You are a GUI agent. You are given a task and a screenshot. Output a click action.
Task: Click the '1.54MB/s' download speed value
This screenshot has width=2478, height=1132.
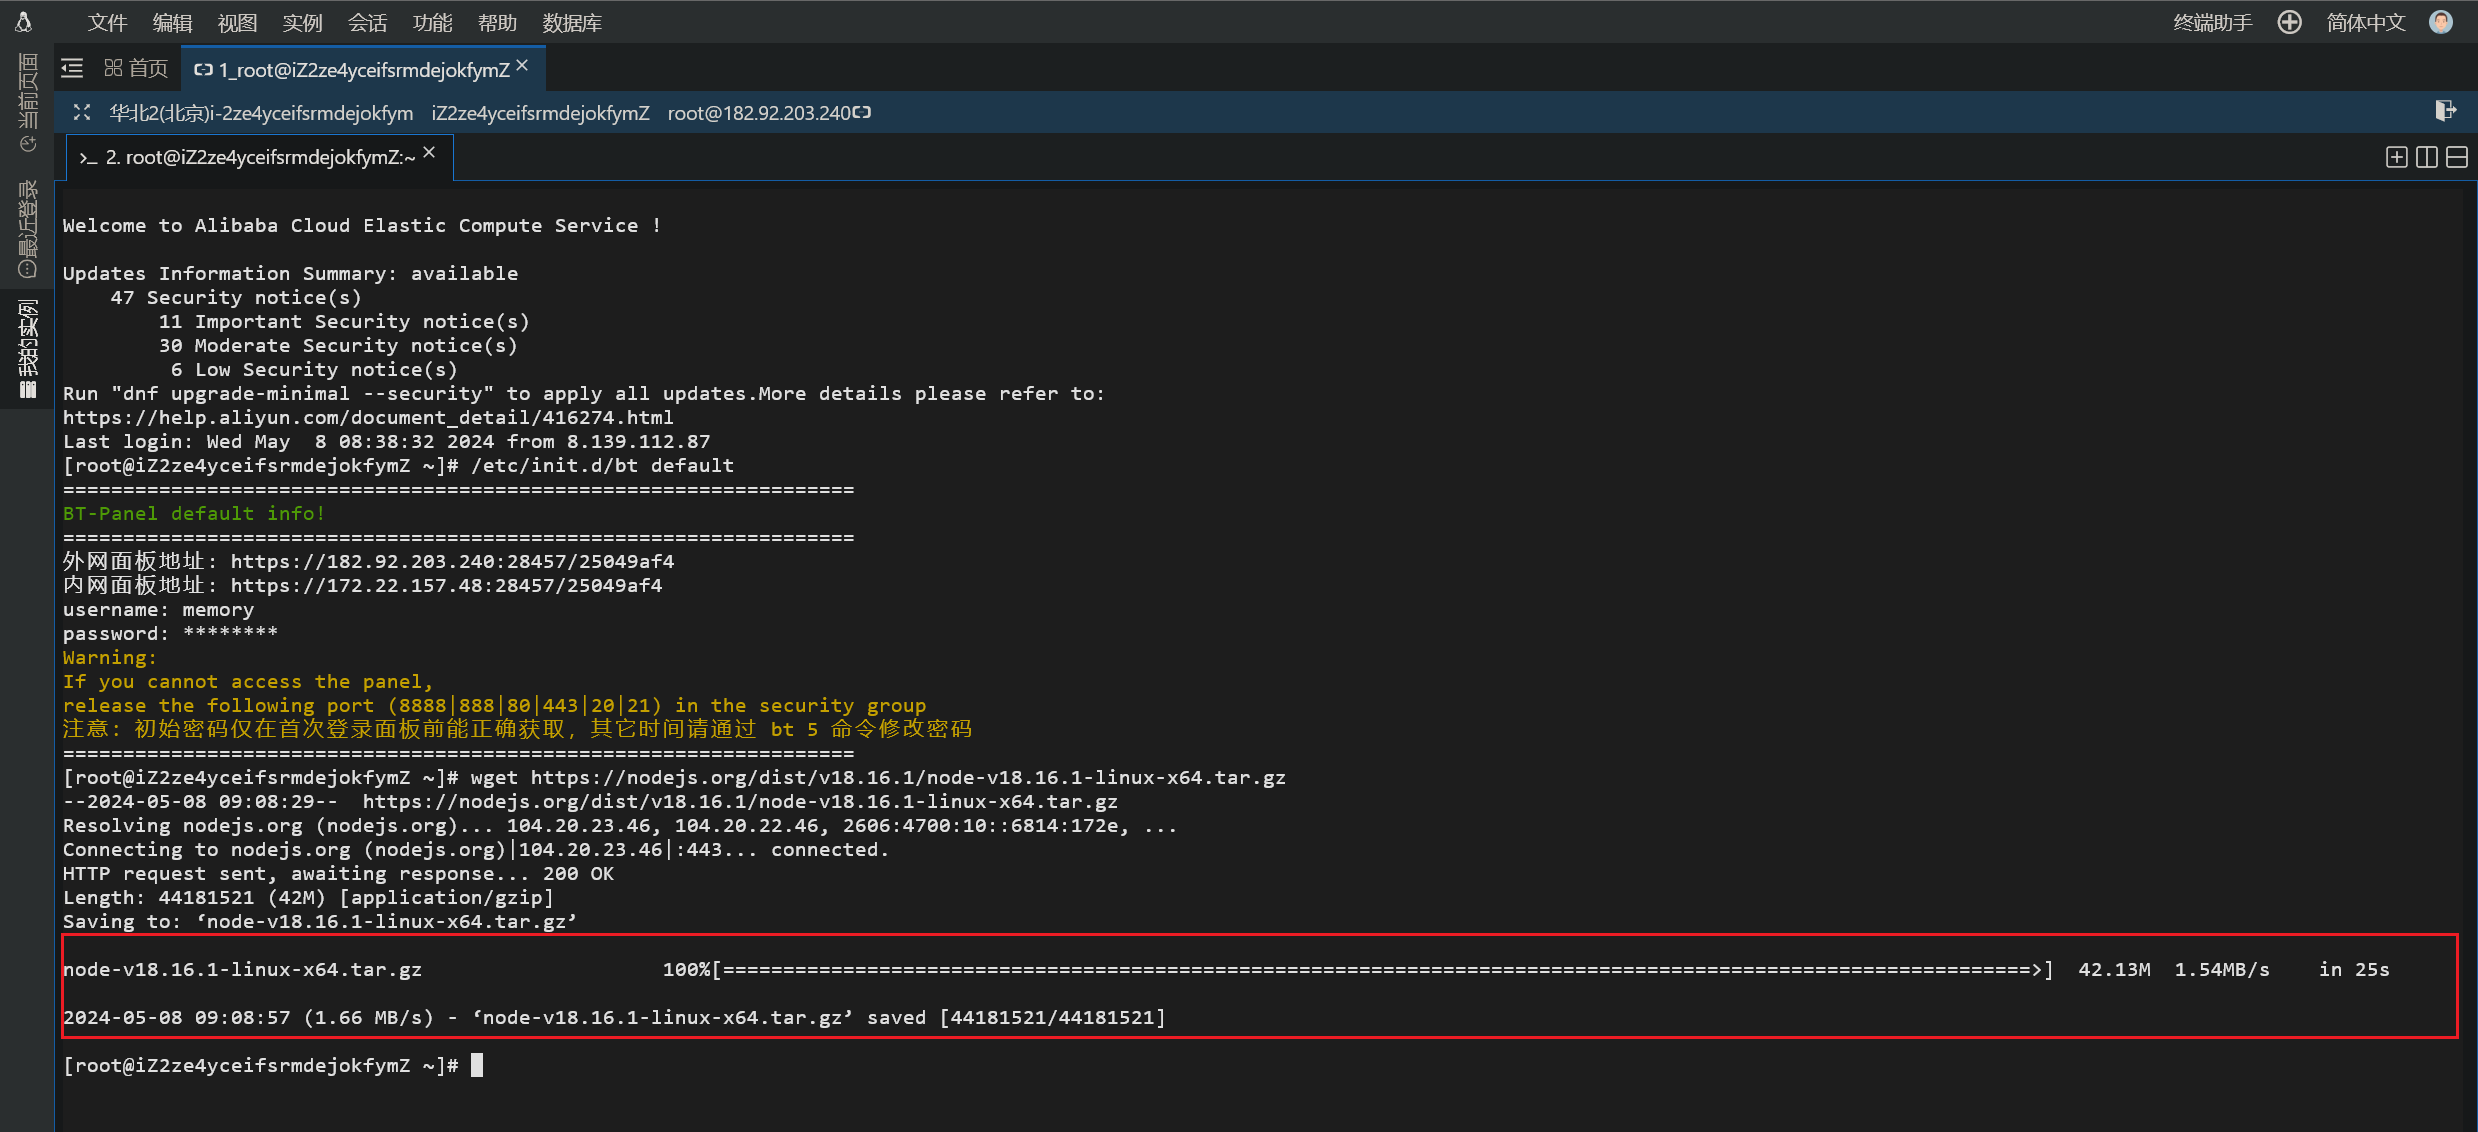2222,970
